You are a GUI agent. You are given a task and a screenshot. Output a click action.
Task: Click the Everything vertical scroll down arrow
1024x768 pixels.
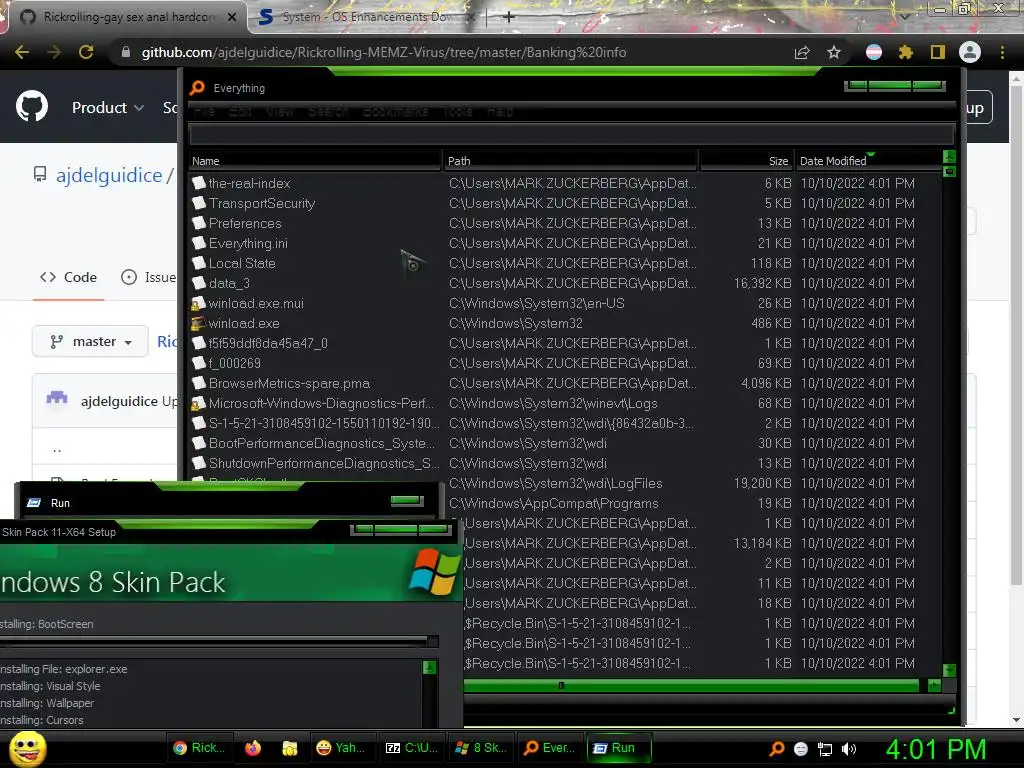[x=949, y=671]
